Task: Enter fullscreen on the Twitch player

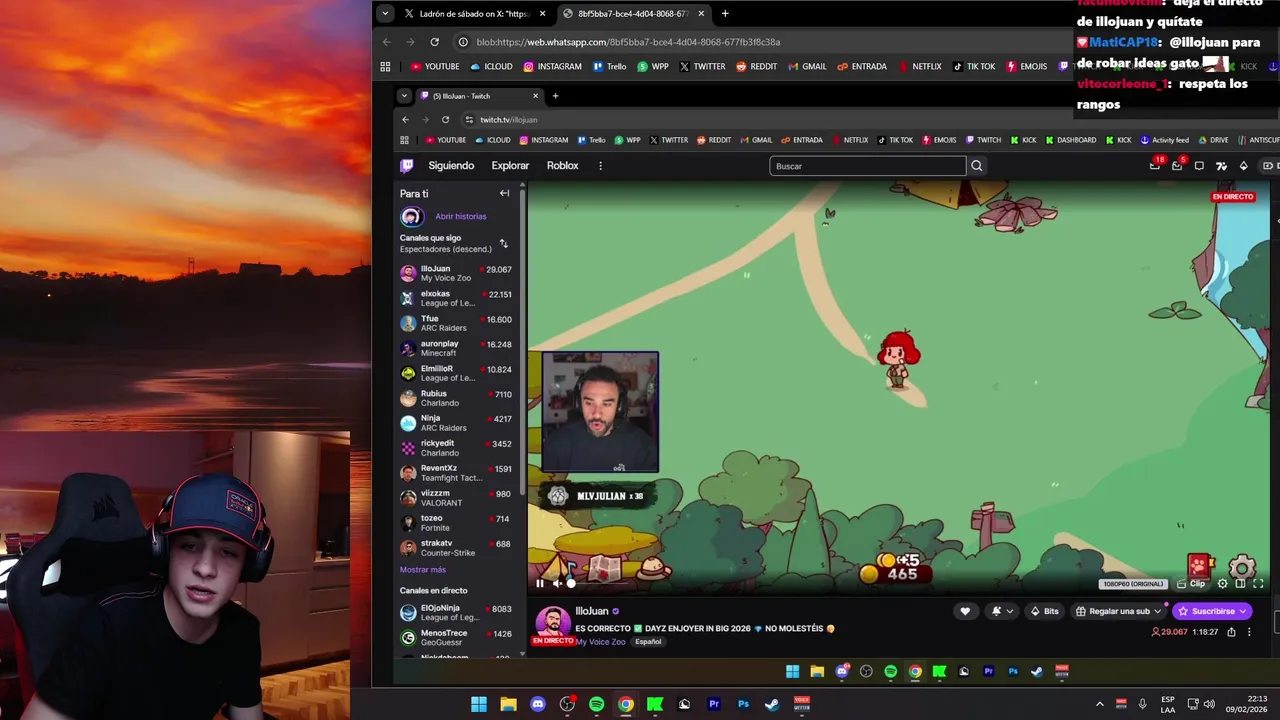Action: pos(1258,584)
